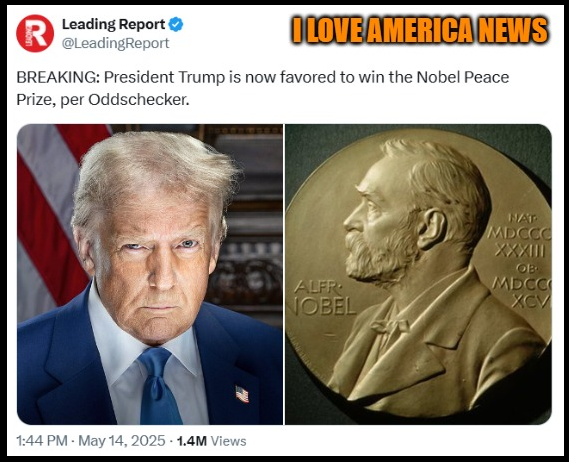Click the Roman numeral inscription on the medal
Viewport: 569px width, 462px height.
click(x=520, y=261)
